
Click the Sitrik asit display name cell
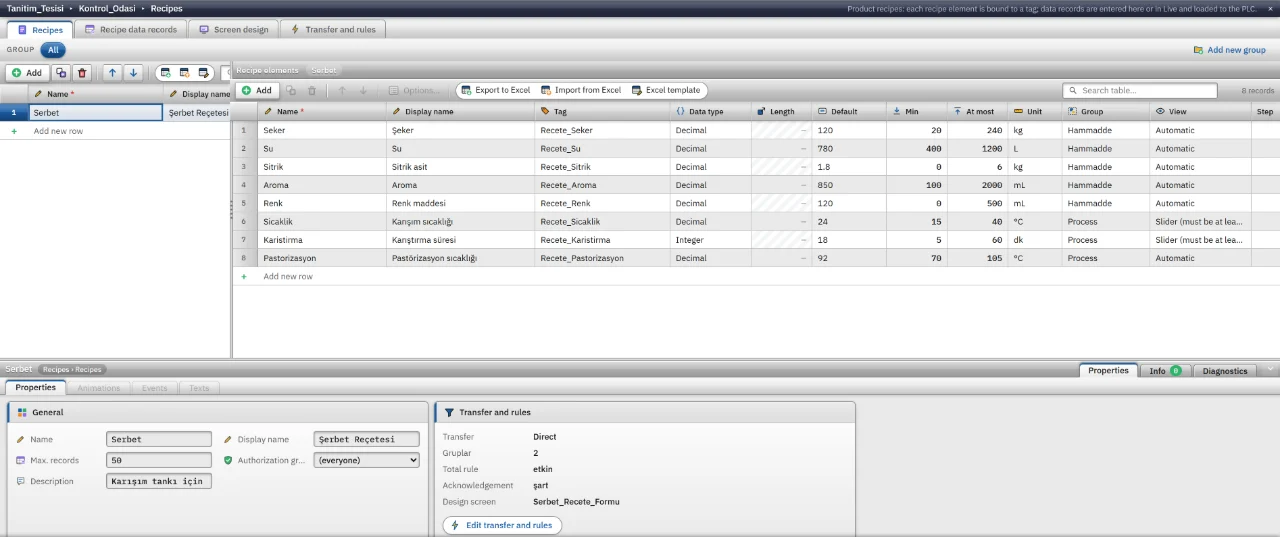[460, 167]
